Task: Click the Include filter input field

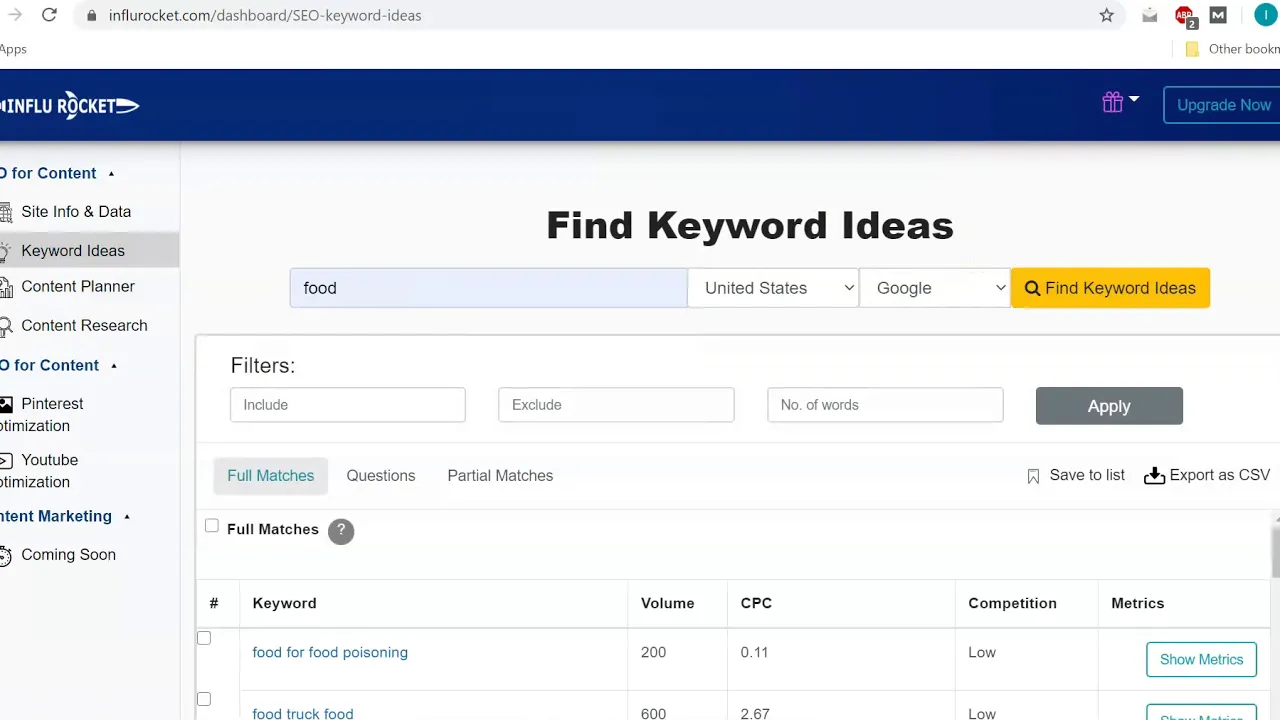Action: pos(348,405)
